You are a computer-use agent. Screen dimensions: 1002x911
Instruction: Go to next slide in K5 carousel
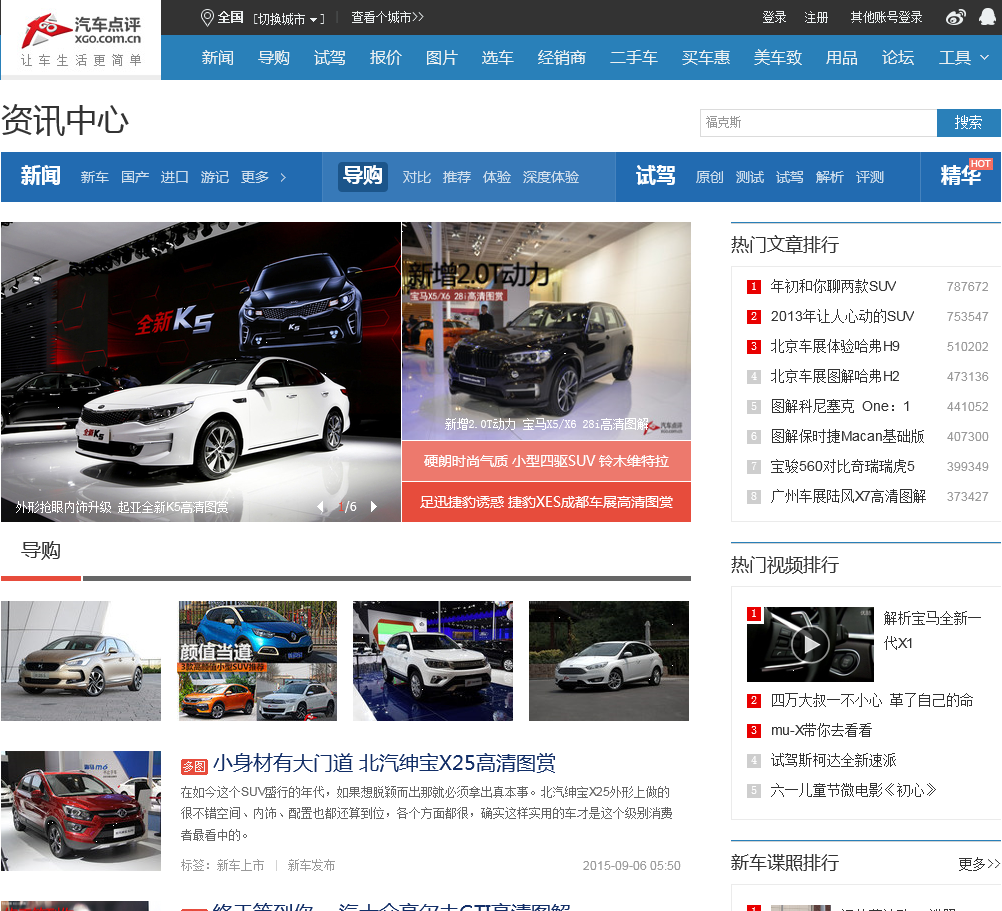pos(374,507)
